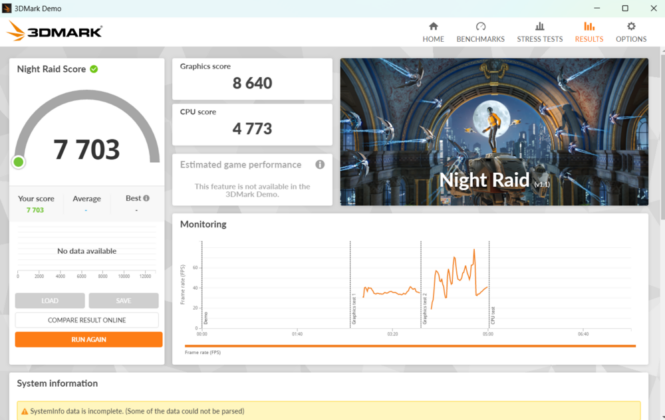Click the Graphics score value 8 640
The height and width of the screenshot is (420, 665).
pos(252,83)
